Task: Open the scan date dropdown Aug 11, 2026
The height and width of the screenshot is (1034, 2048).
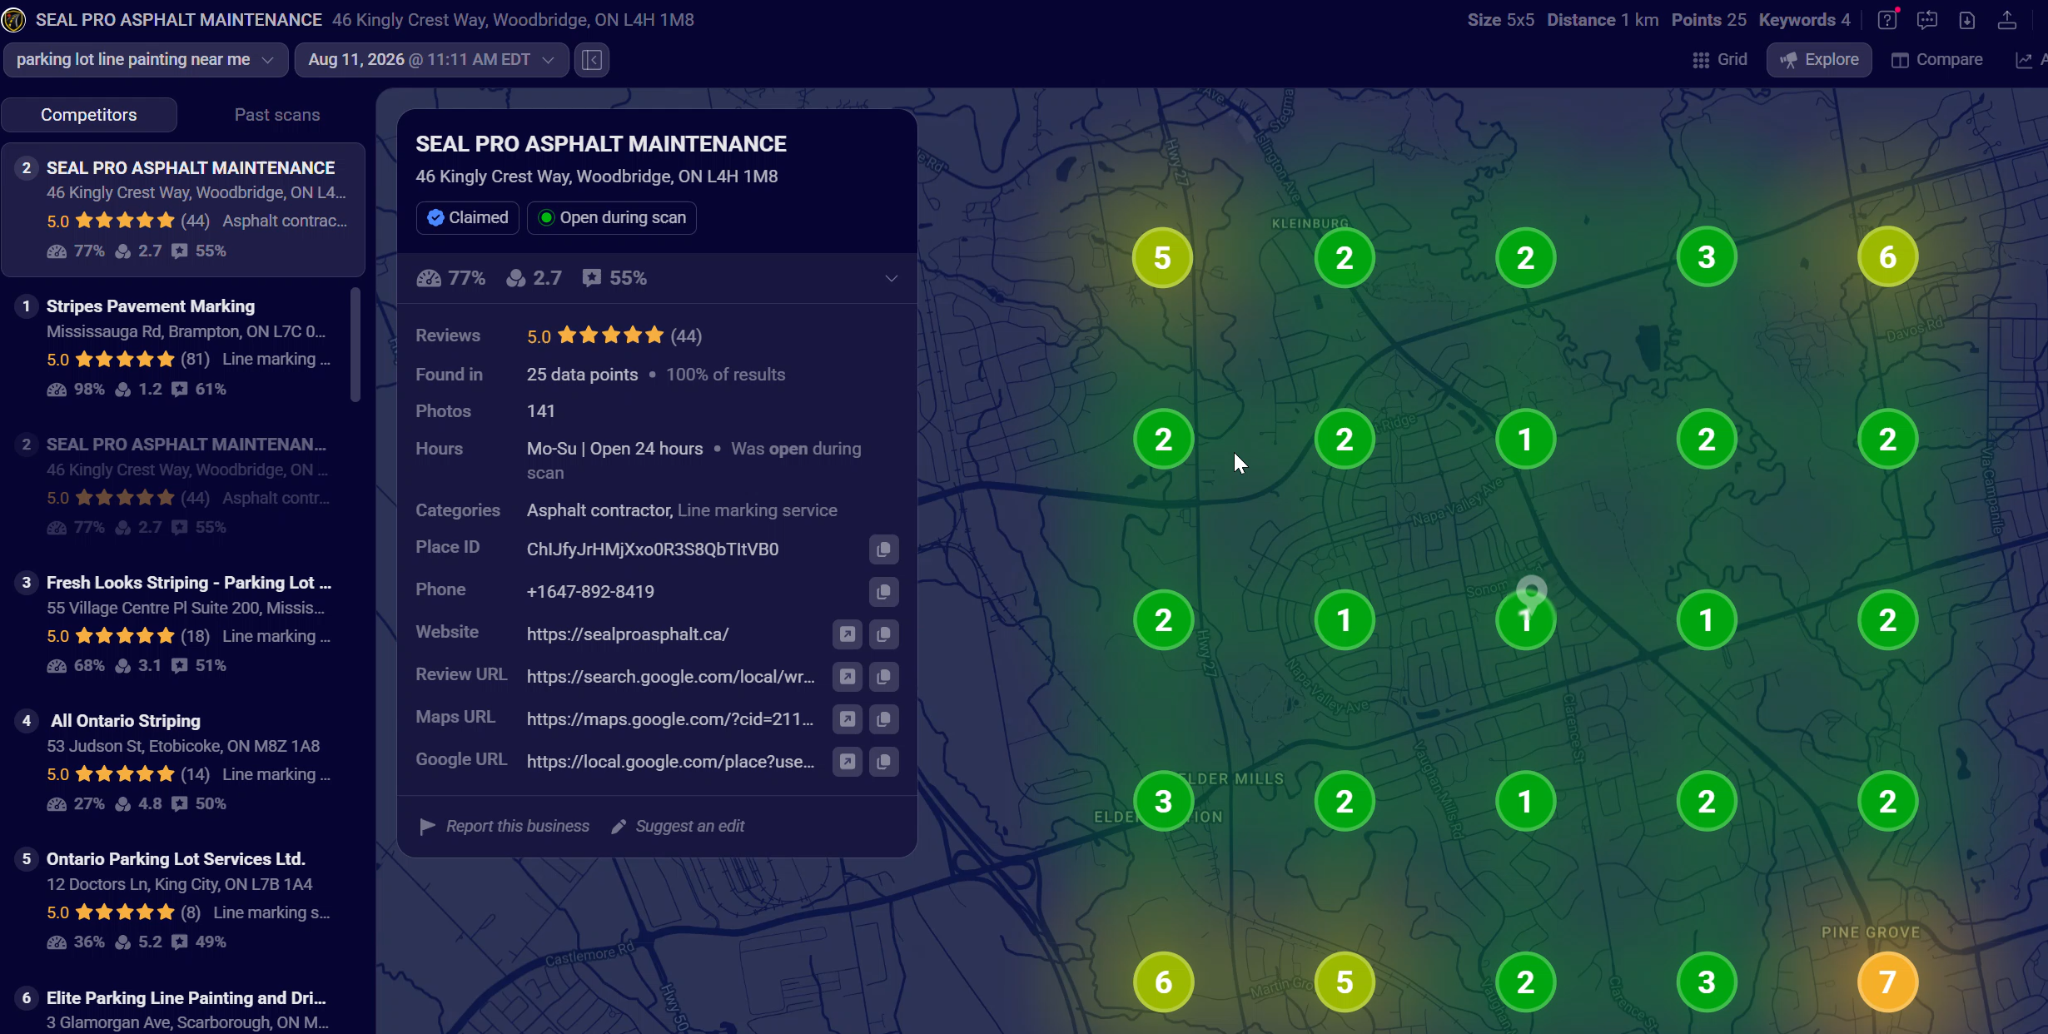Action: coord(432,60)
